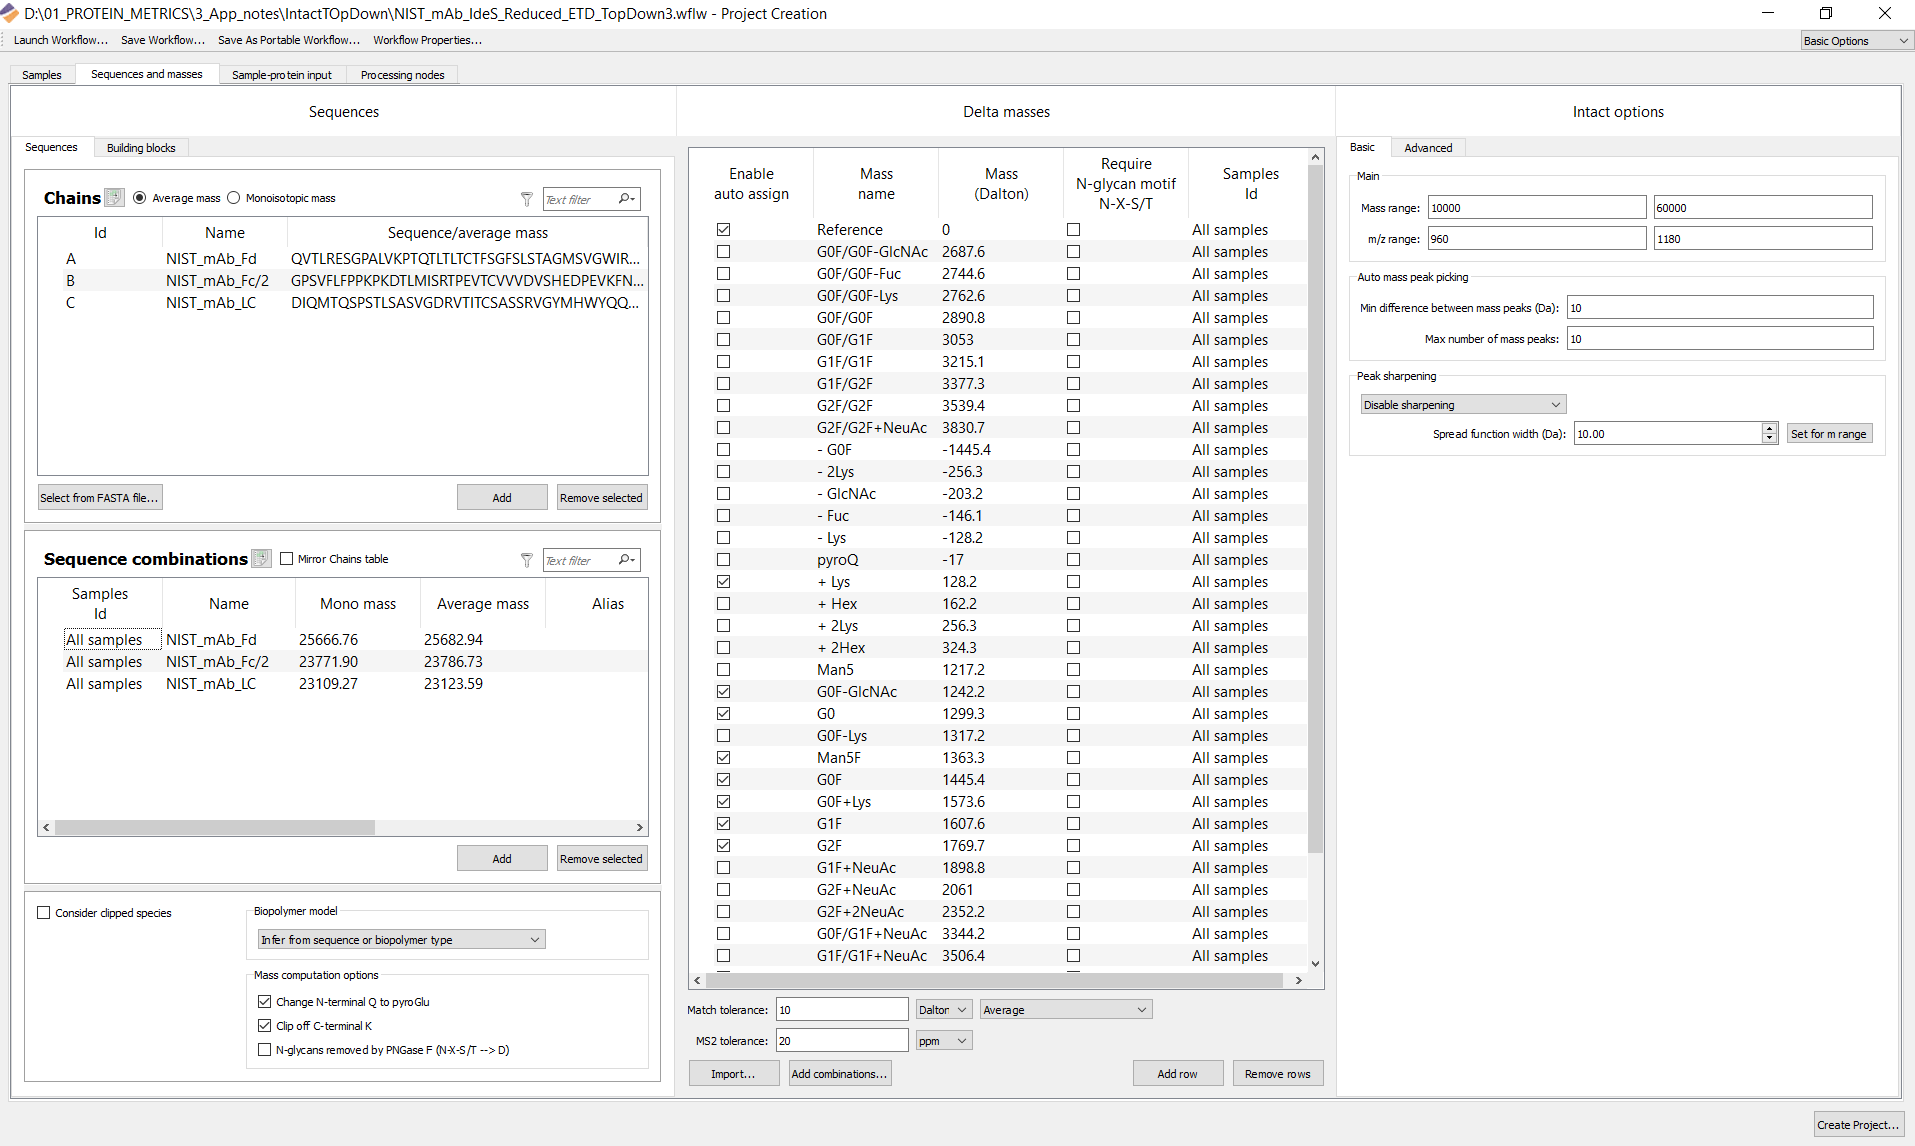1915x1146 pixels.
Task: Select the NIST_mAb_LC chain row
Action: 343,302
